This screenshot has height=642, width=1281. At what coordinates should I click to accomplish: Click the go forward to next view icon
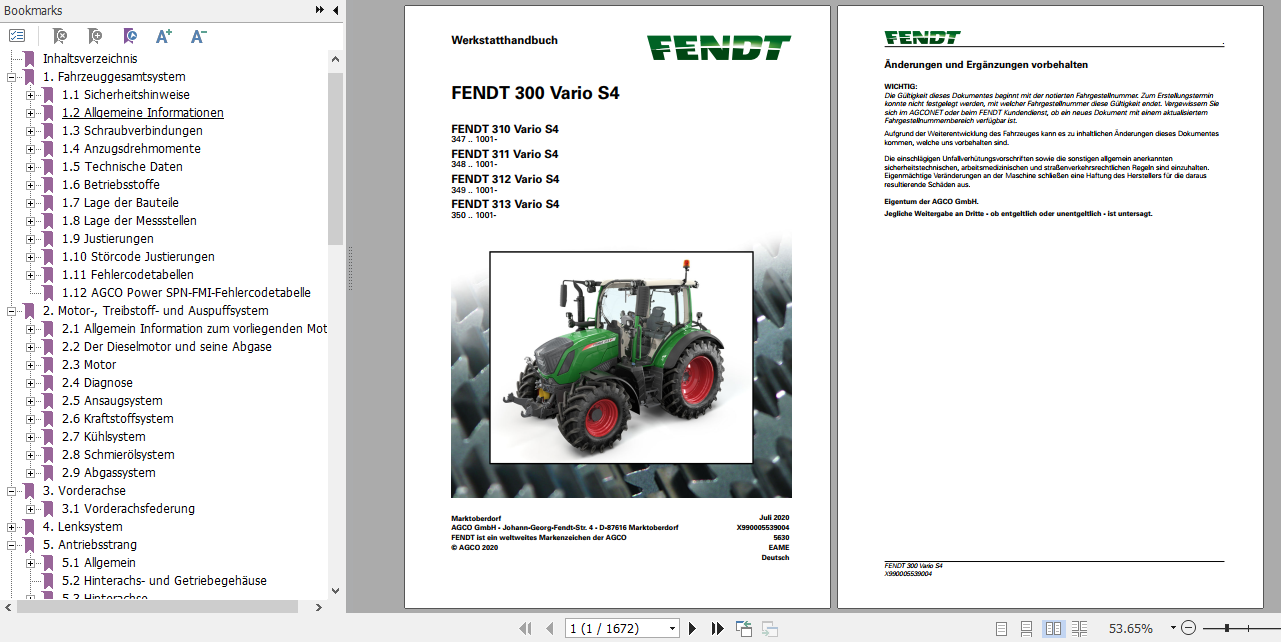[770, 628]
